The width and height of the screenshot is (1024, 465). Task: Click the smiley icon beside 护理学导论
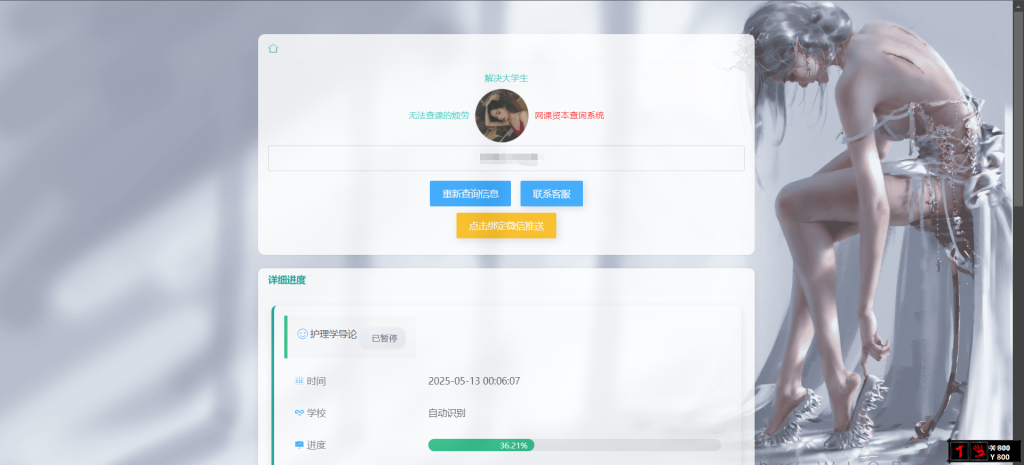click(302, 334)
